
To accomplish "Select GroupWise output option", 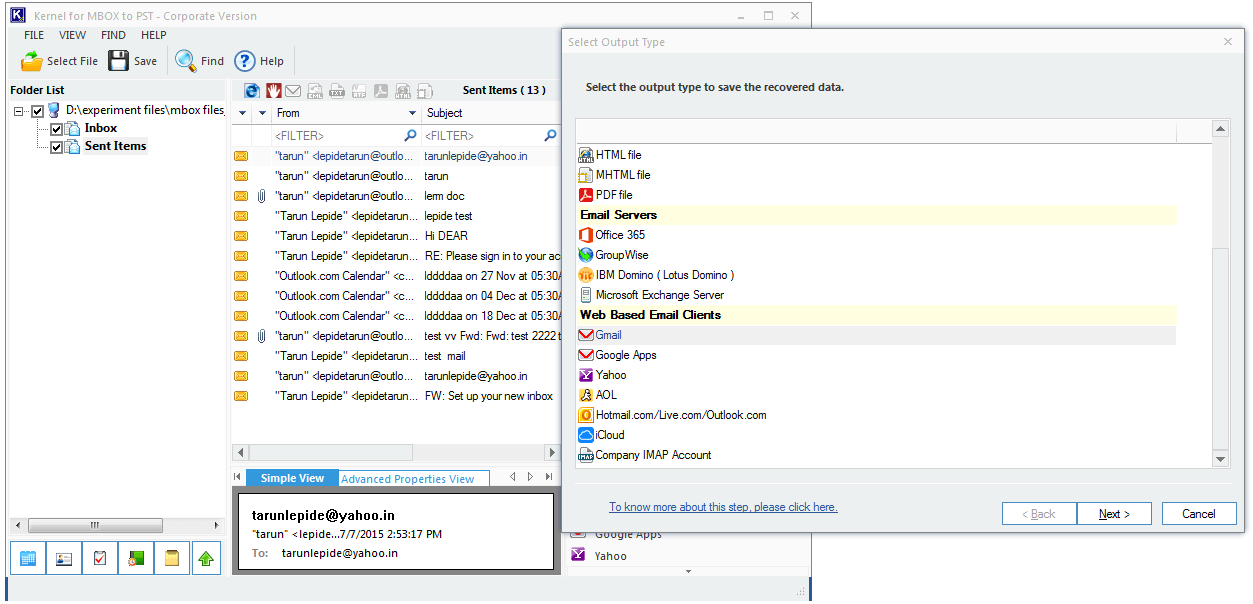I will [x=614, y=255].
